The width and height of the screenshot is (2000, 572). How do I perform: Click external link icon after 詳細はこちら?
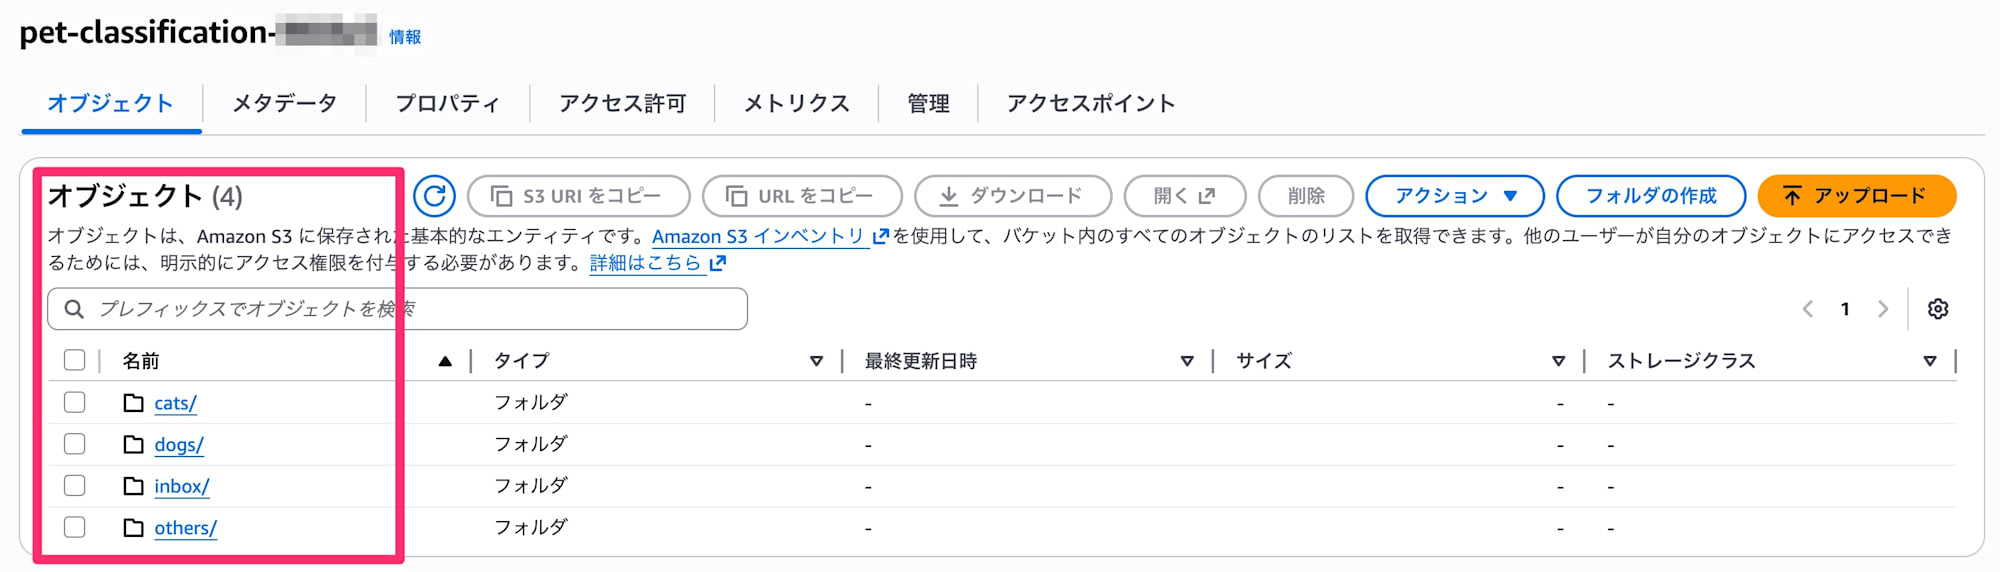tap(717, 263)
